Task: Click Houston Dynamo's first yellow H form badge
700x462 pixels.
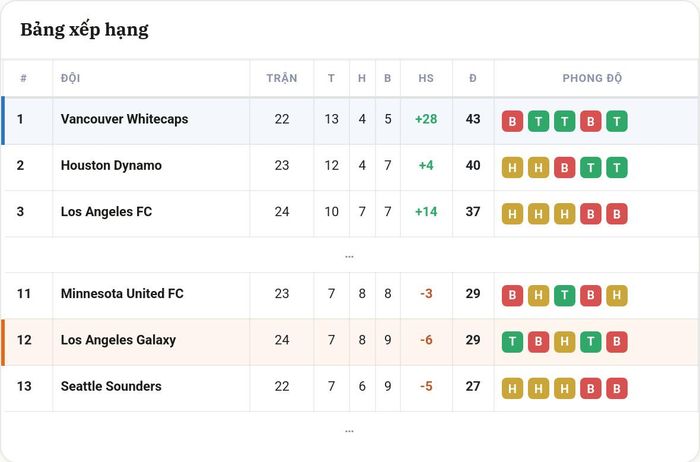Action: (x=512, y=168)
